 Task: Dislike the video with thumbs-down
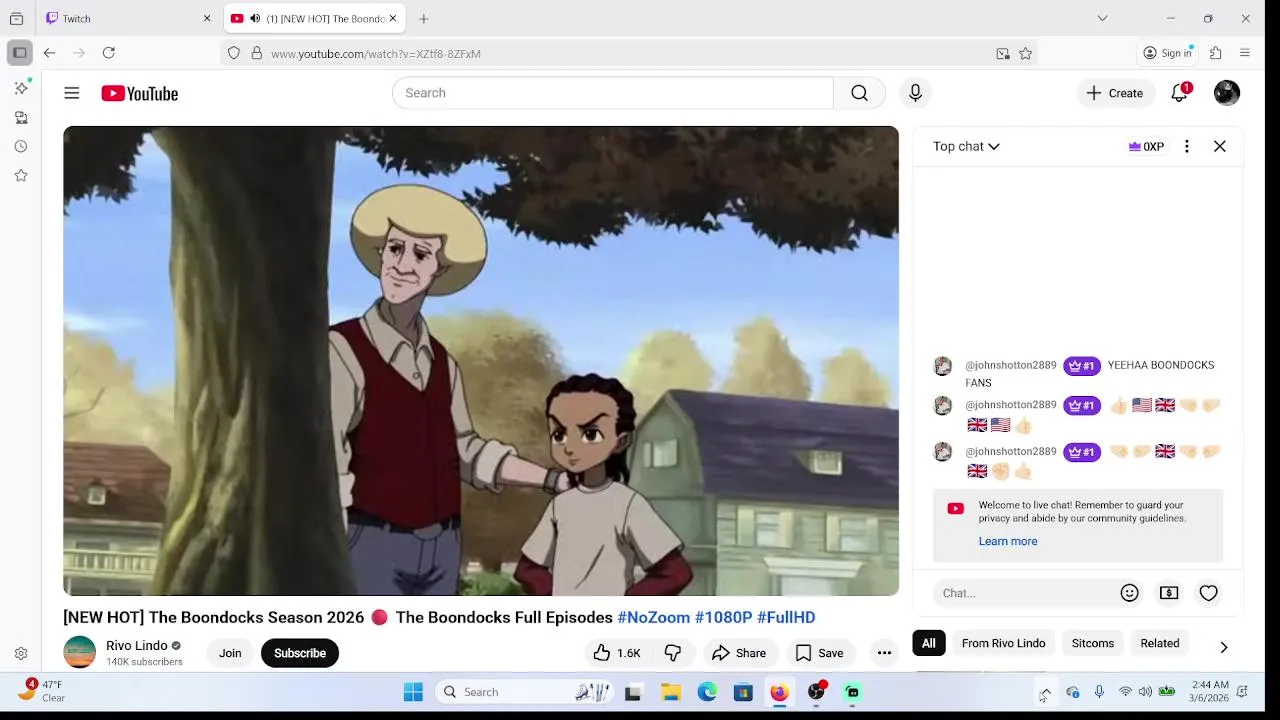pos(673,653)
